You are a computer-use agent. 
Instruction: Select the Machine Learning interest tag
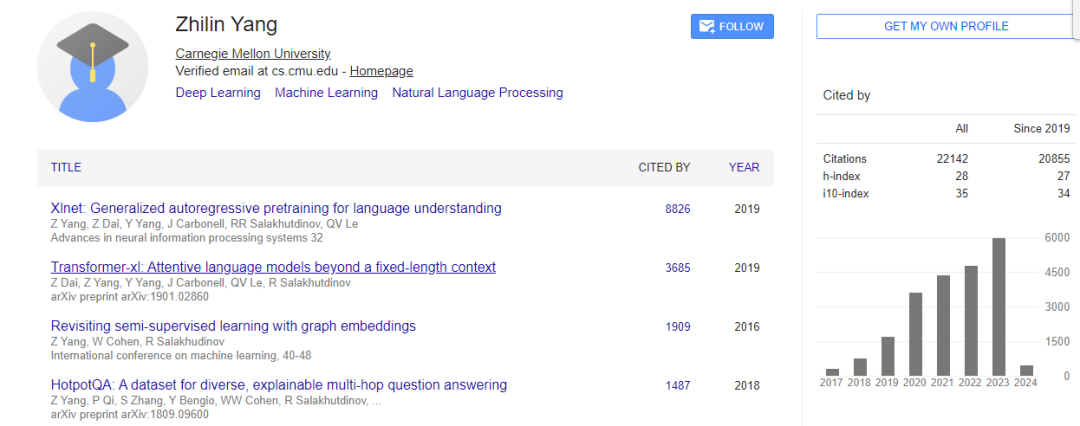point(326,93)
